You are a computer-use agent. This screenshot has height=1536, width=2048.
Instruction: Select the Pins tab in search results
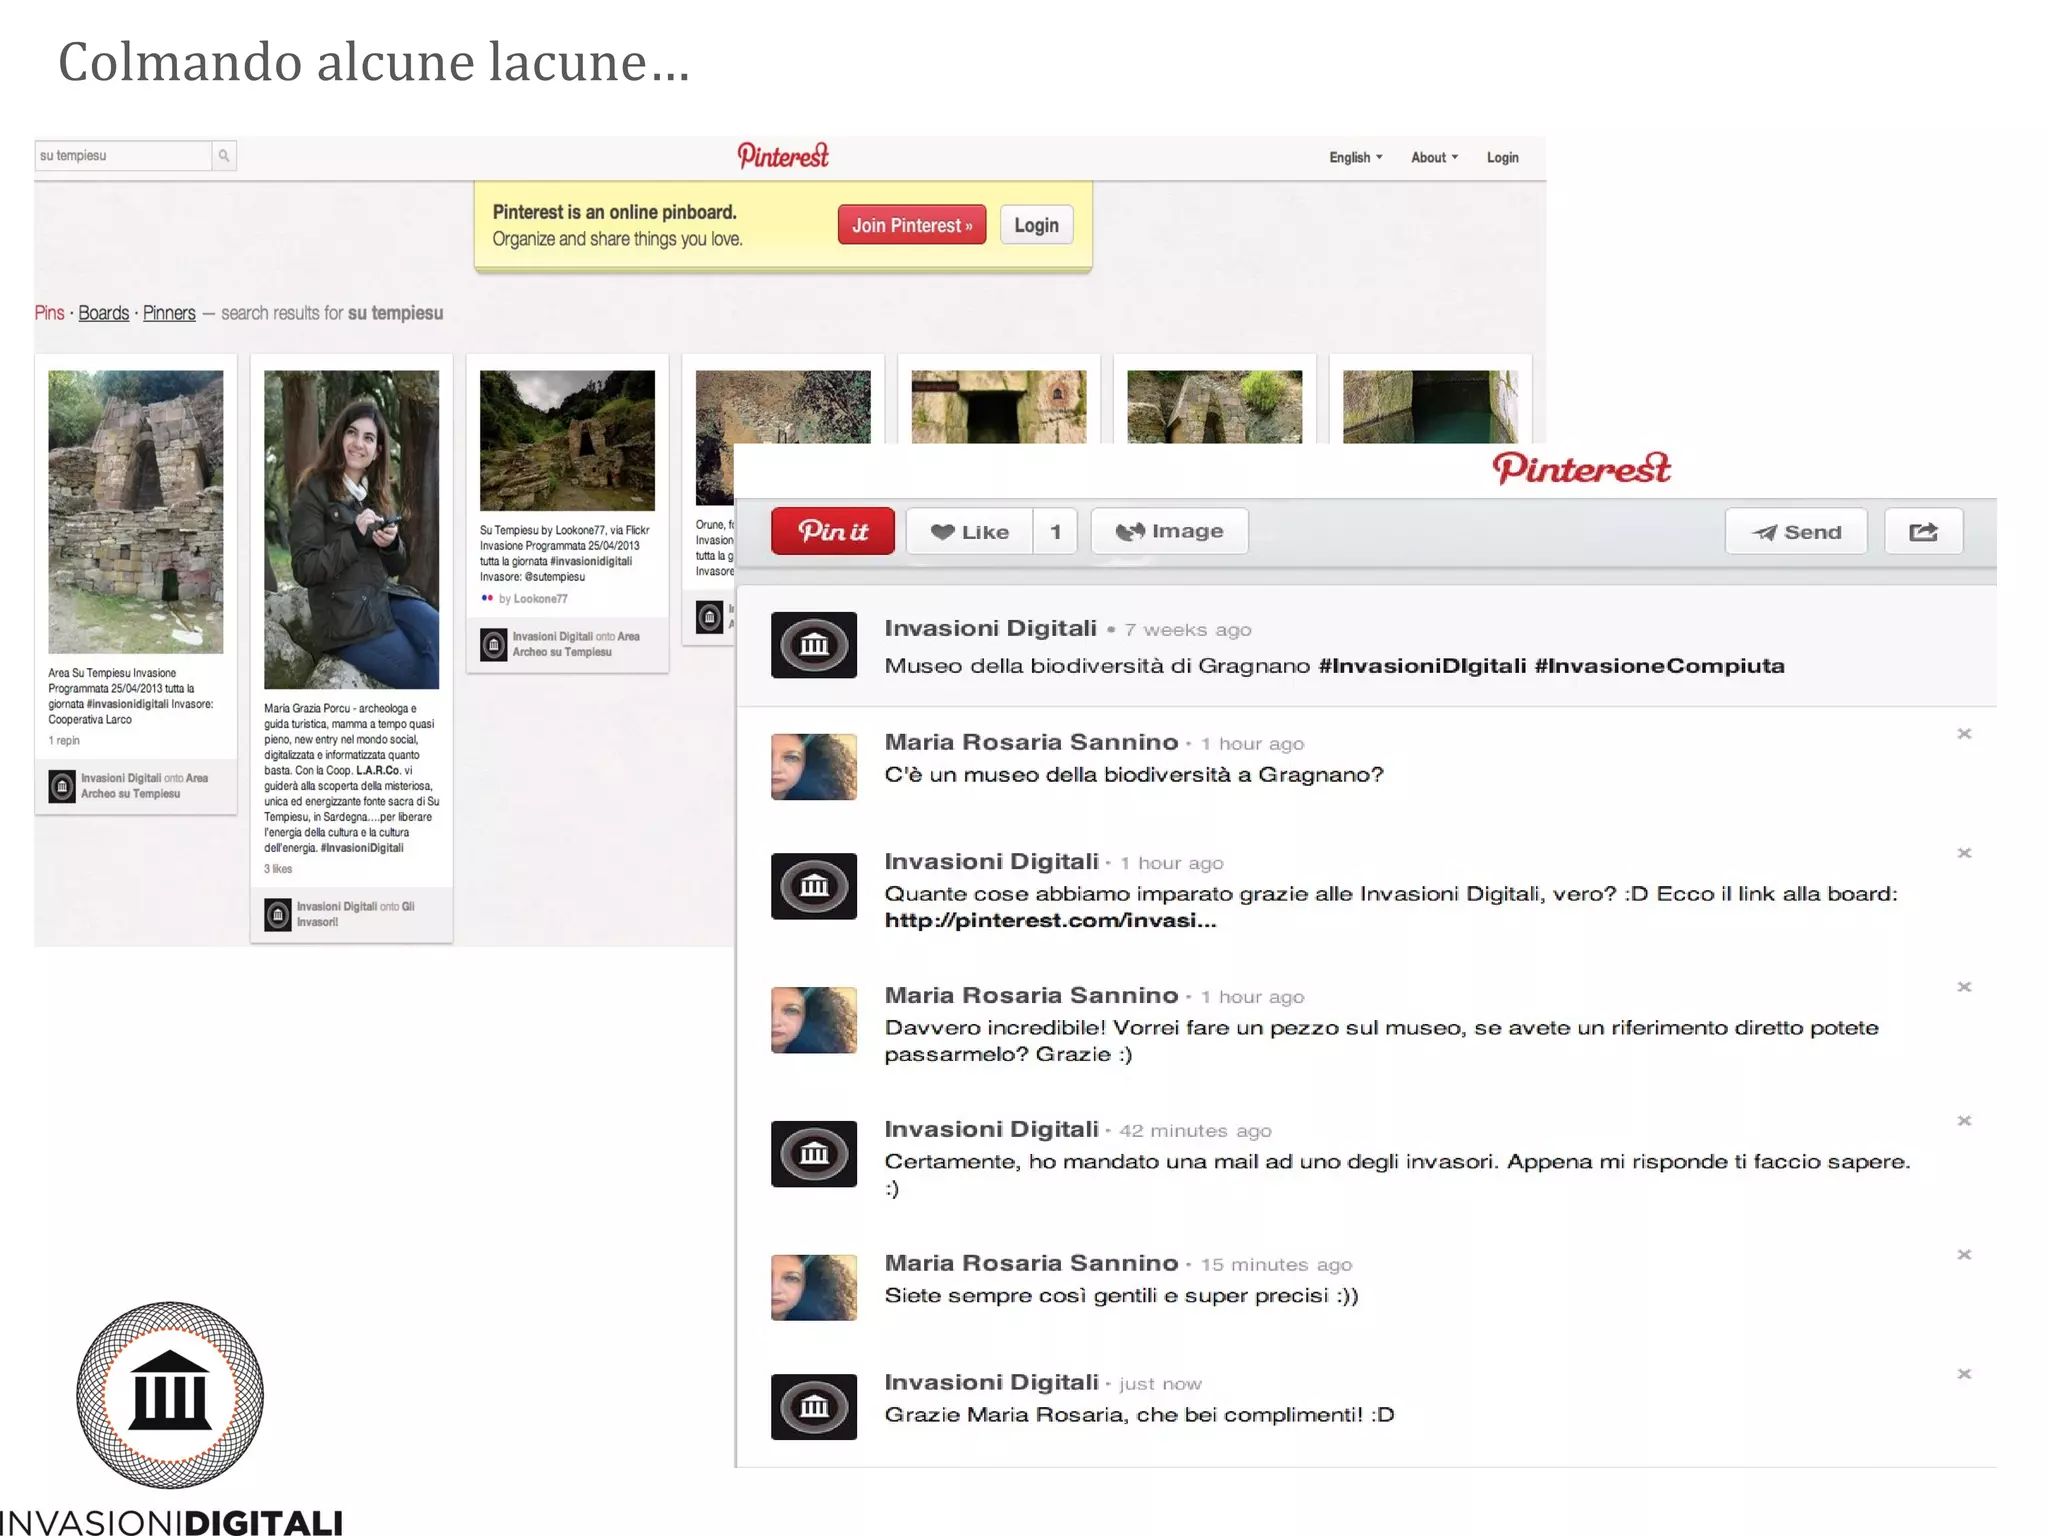click(x=50, y=313)
